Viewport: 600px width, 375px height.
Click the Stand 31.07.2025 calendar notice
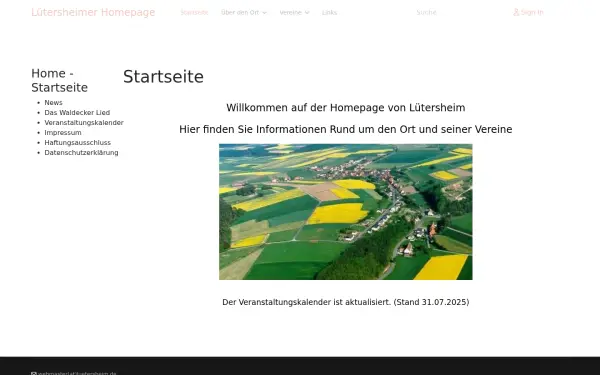pyautogui.click(x=346, y=302)
